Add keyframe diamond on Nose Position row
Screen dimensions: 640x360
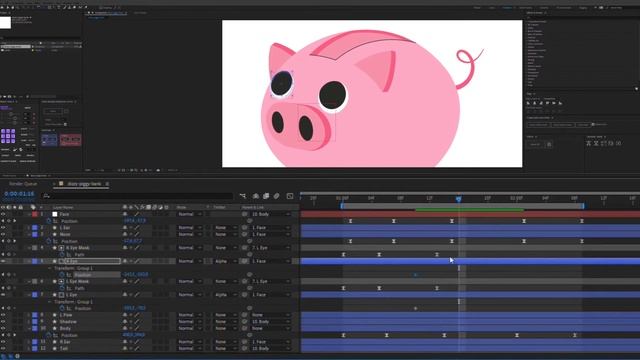click(x=9, y=241)
